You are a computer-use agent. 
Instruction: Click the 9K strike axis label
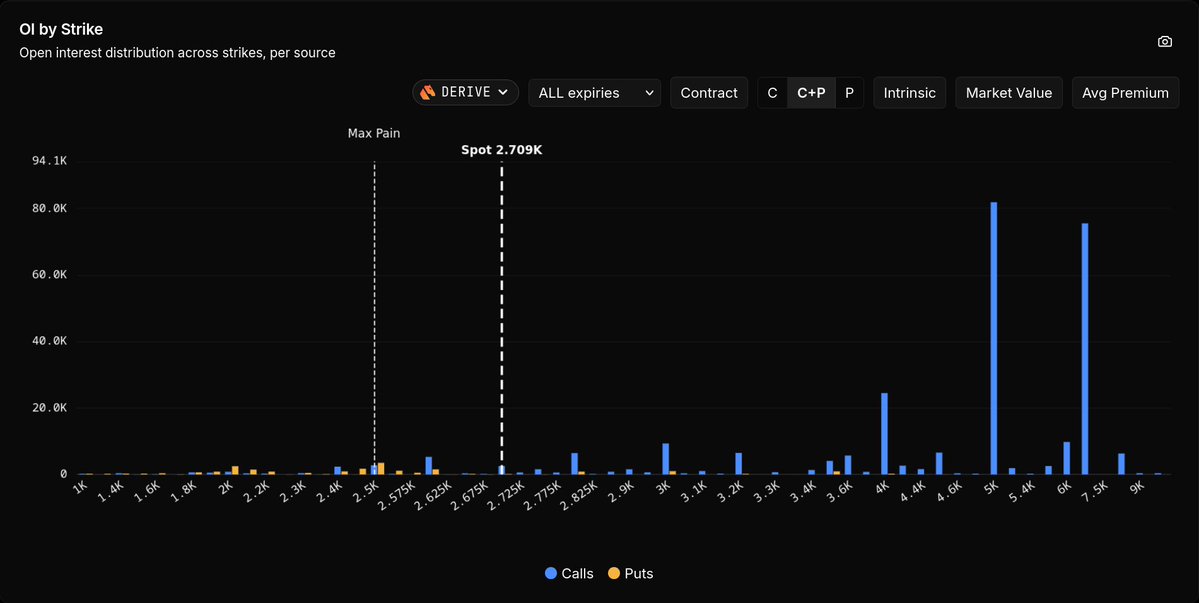point(1137,487)
